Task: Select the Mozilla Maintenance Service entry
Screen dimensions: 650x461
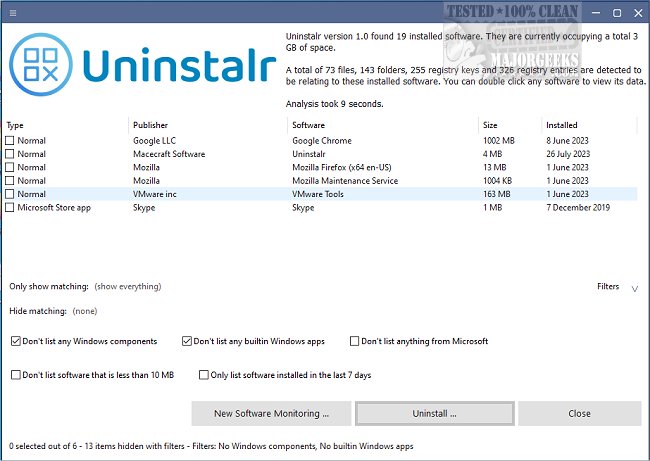Action: click(345, 180)
